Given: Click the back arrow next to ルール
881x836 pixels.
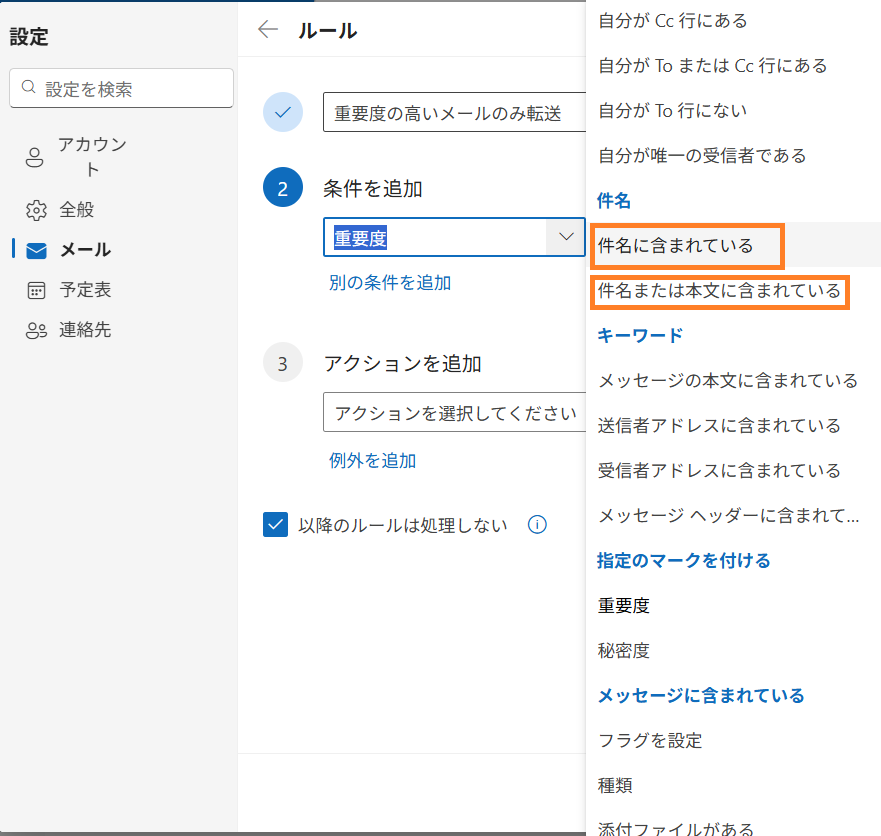Looking at the screenshot, I should pos(268,30).
